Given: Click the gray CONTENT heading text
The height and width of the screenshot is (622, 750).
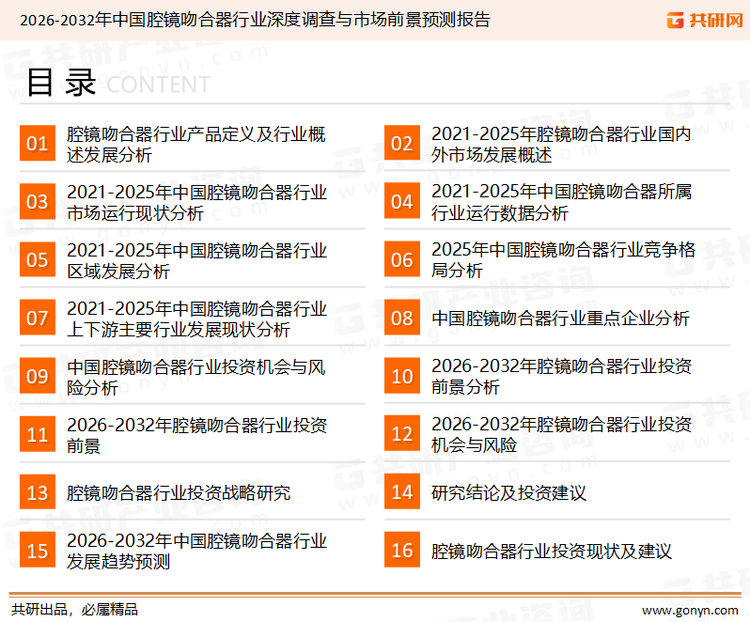Looking at the screenshot, I should [x=158, y=85].
